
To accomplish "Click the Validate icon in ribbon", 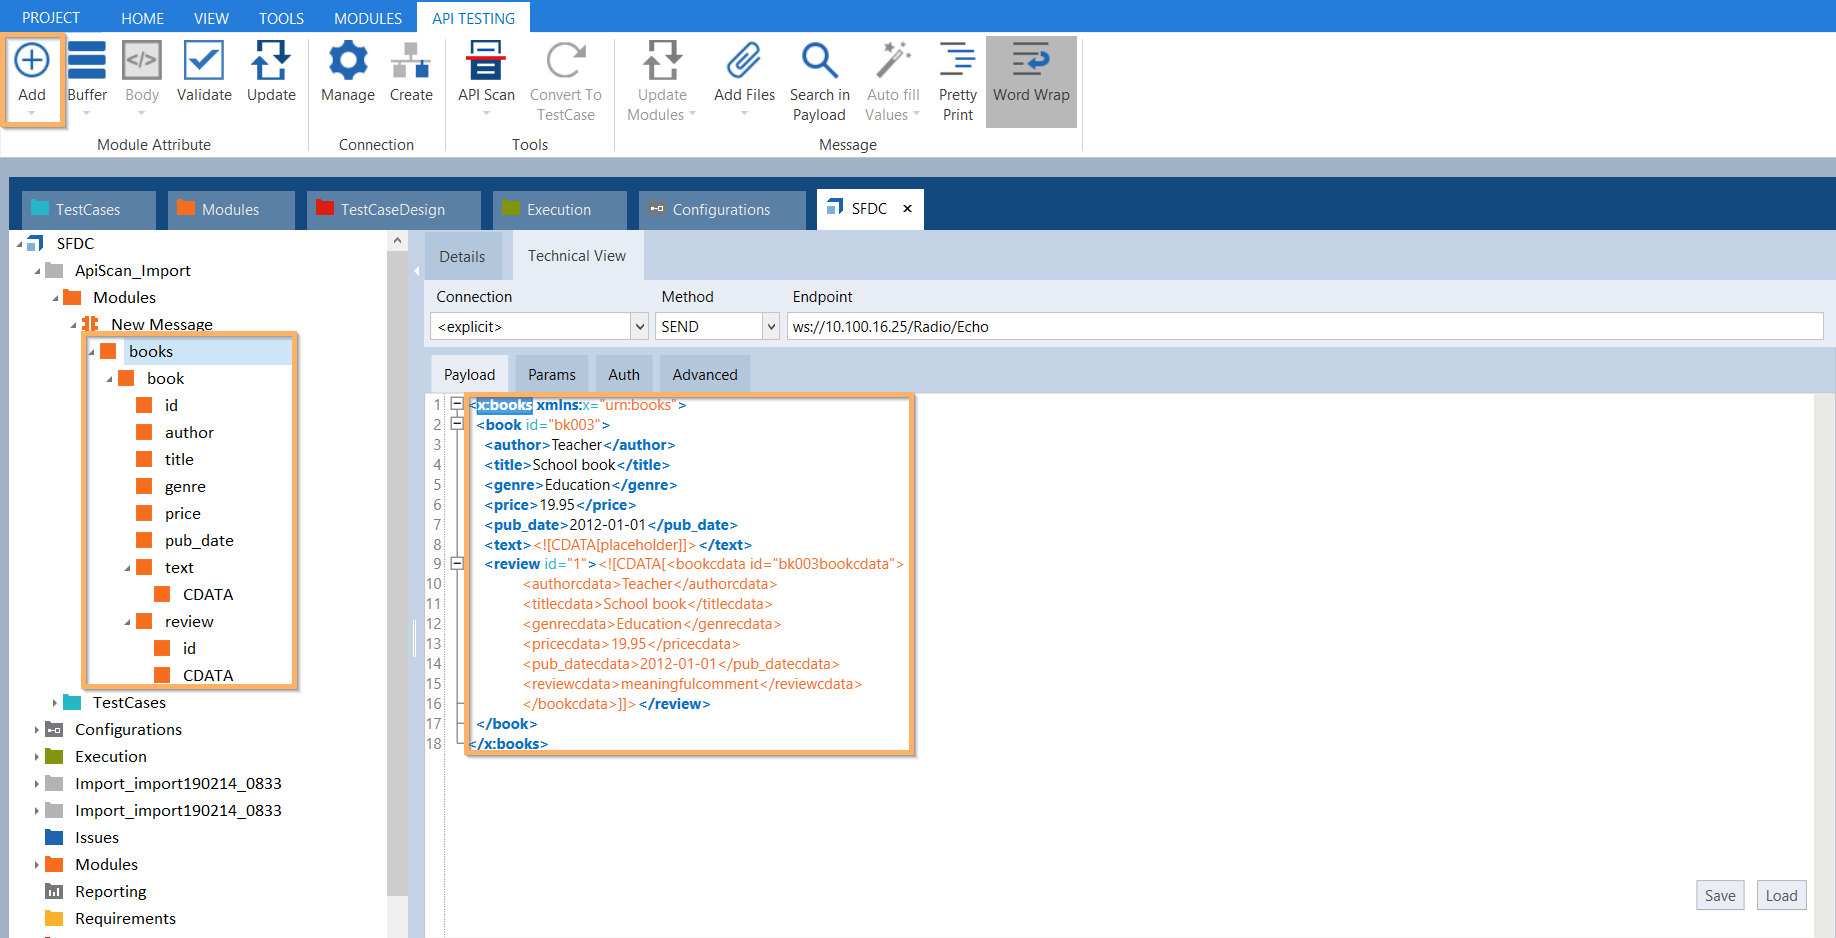I will tap(204, 62).
